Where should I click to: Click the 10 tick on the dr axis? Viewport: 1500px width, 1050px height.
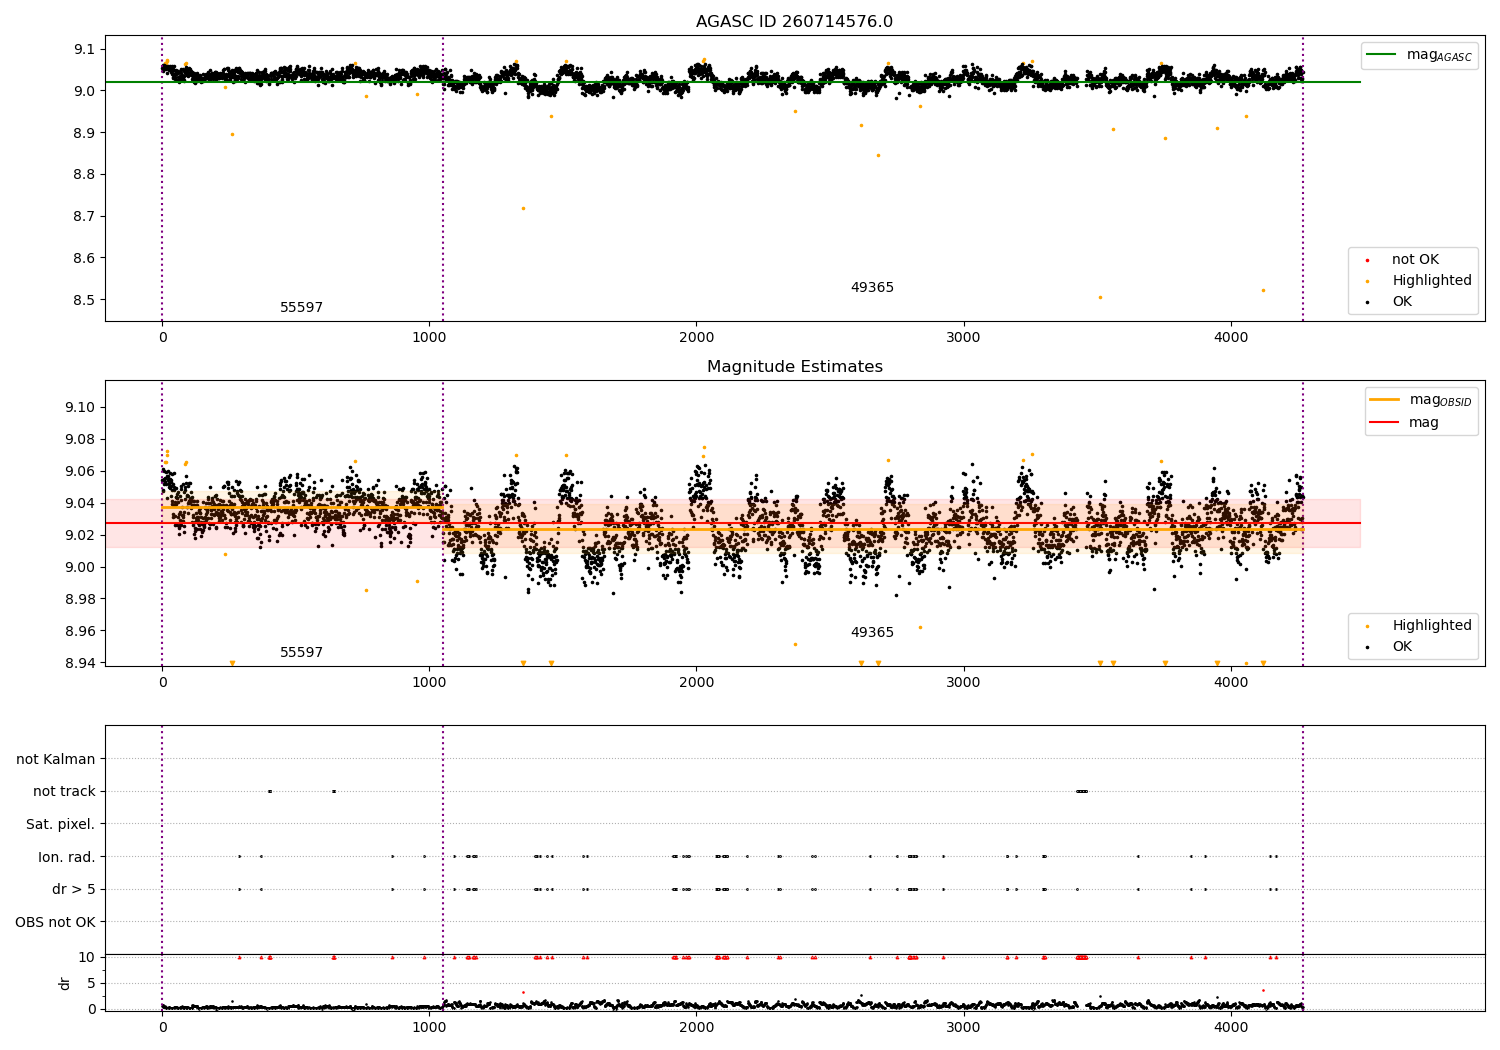[x=87, y=958]
